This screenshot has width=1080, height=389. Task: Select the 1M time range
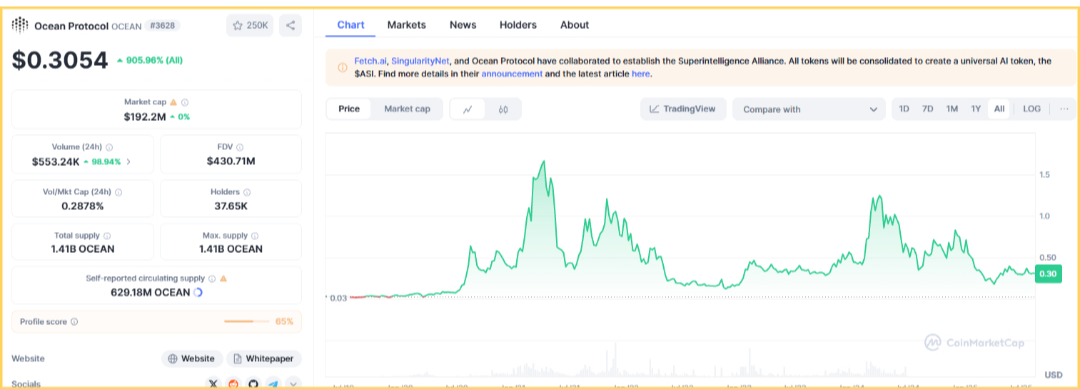[952, 109]
